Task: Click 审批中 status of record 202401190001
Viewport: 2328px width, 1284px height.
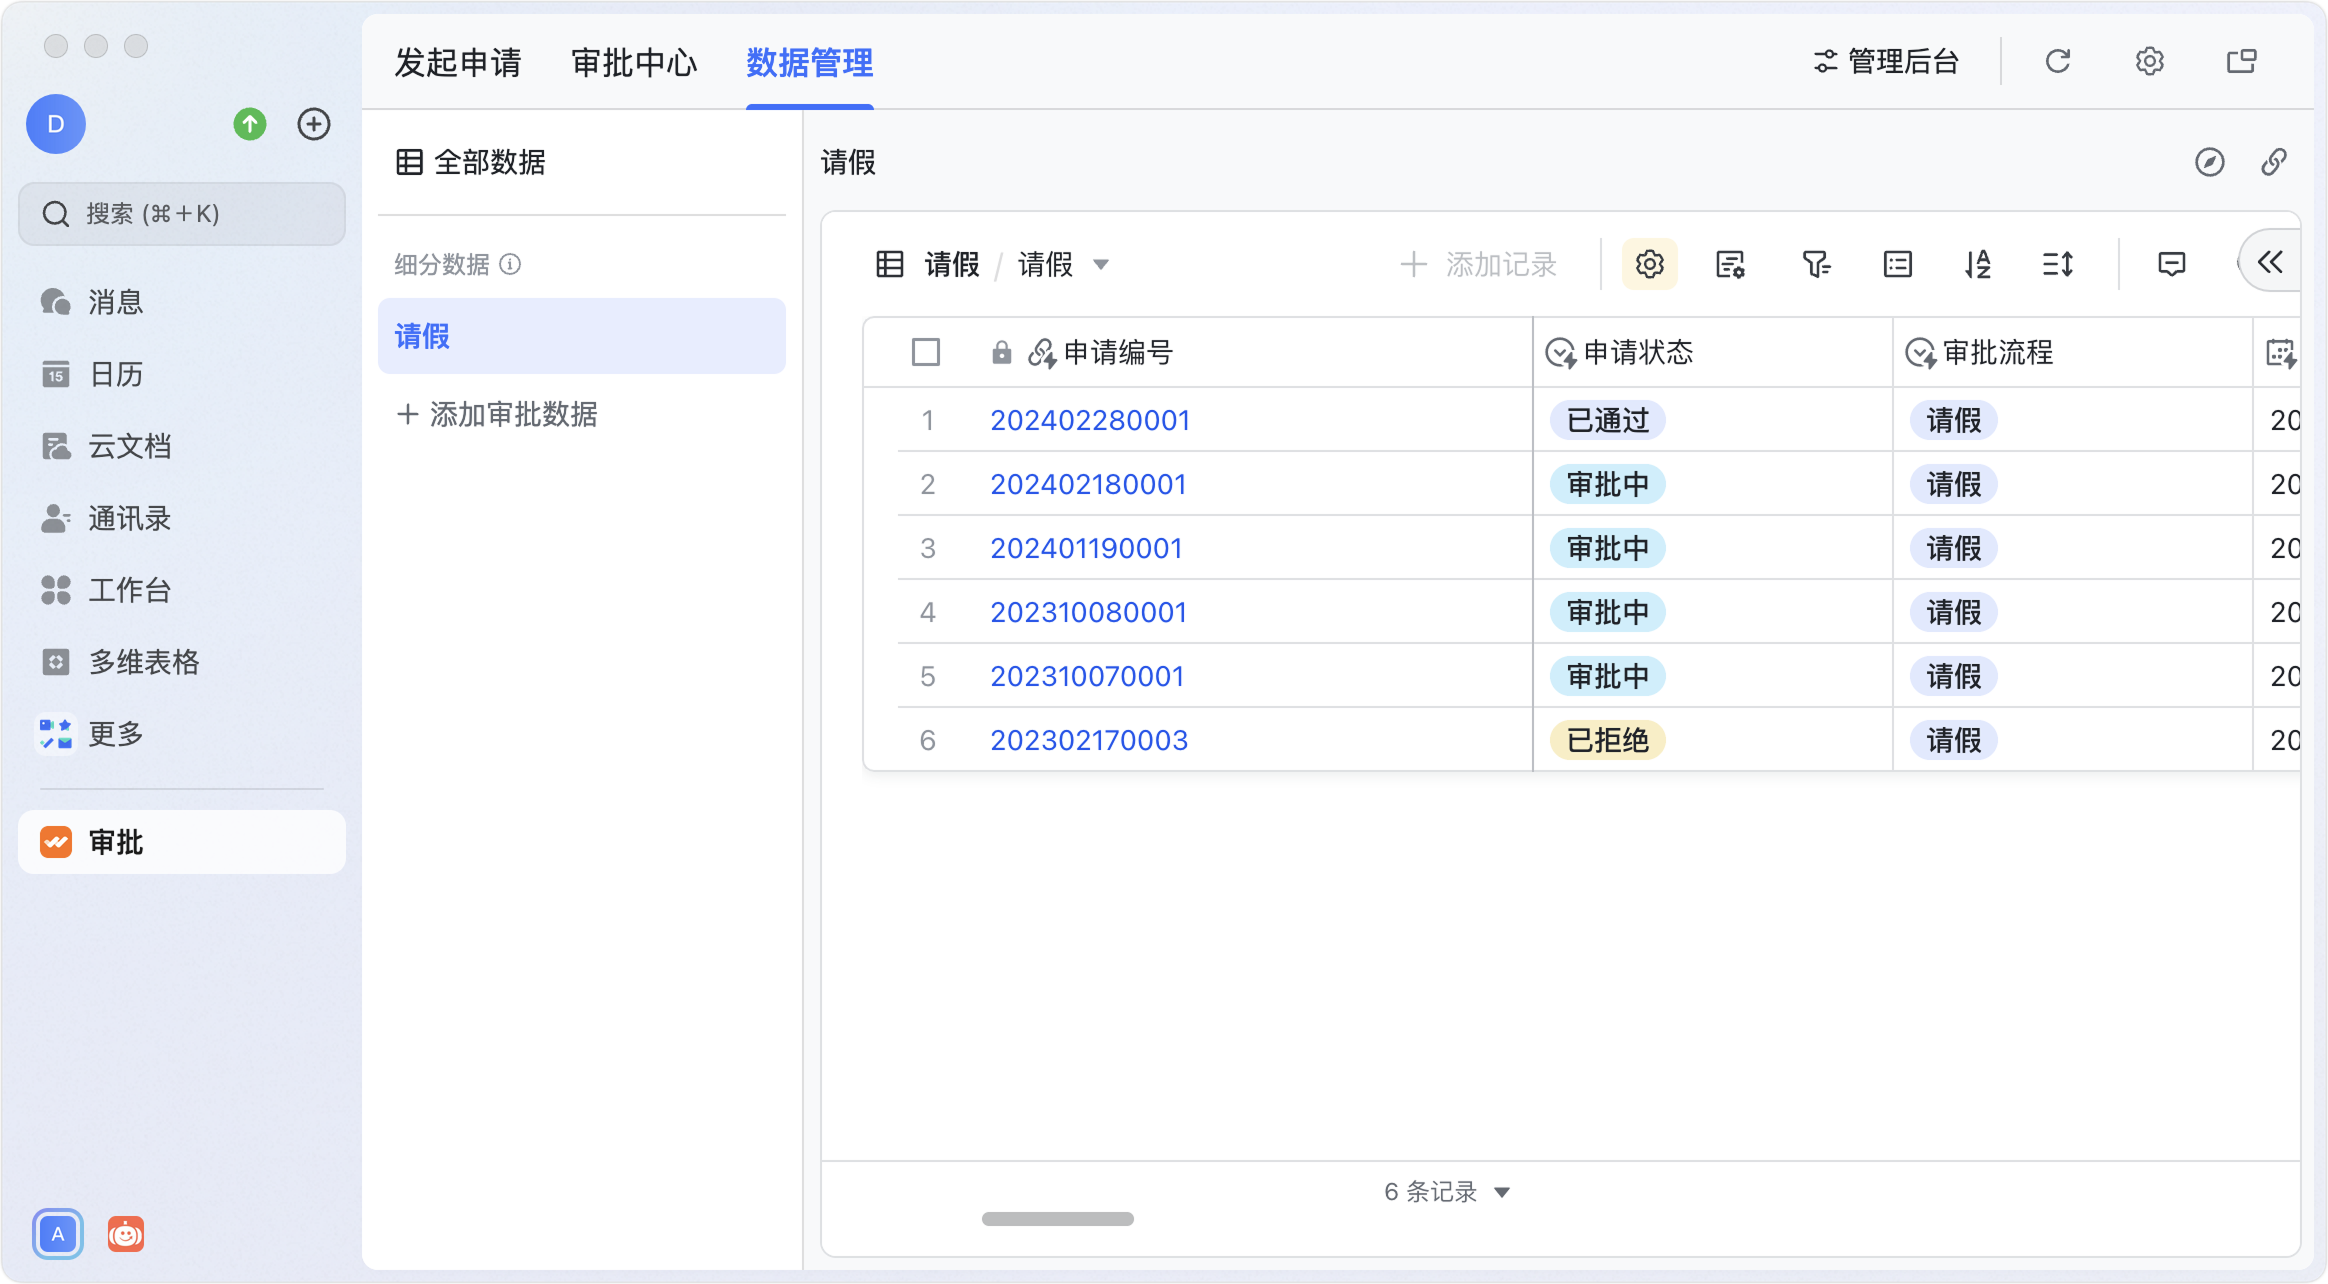Action: (1608, 548)
